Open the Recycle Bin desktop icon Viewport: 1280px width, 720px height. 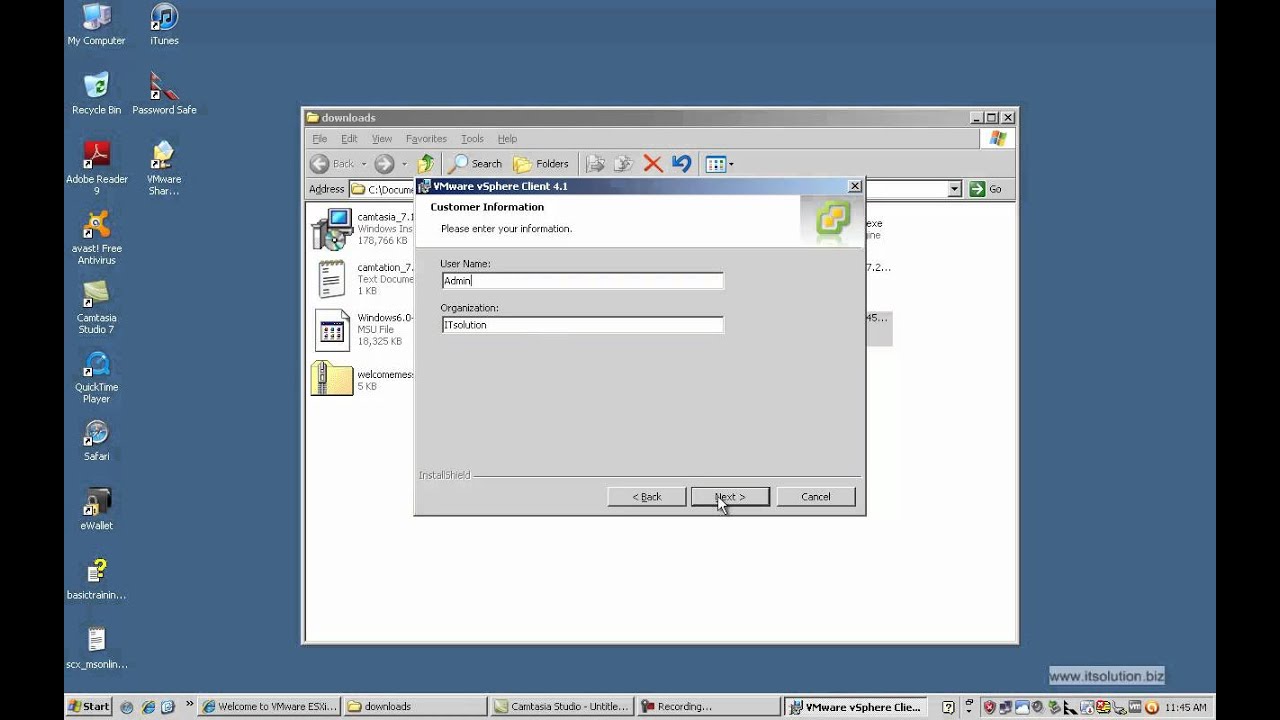96,93
